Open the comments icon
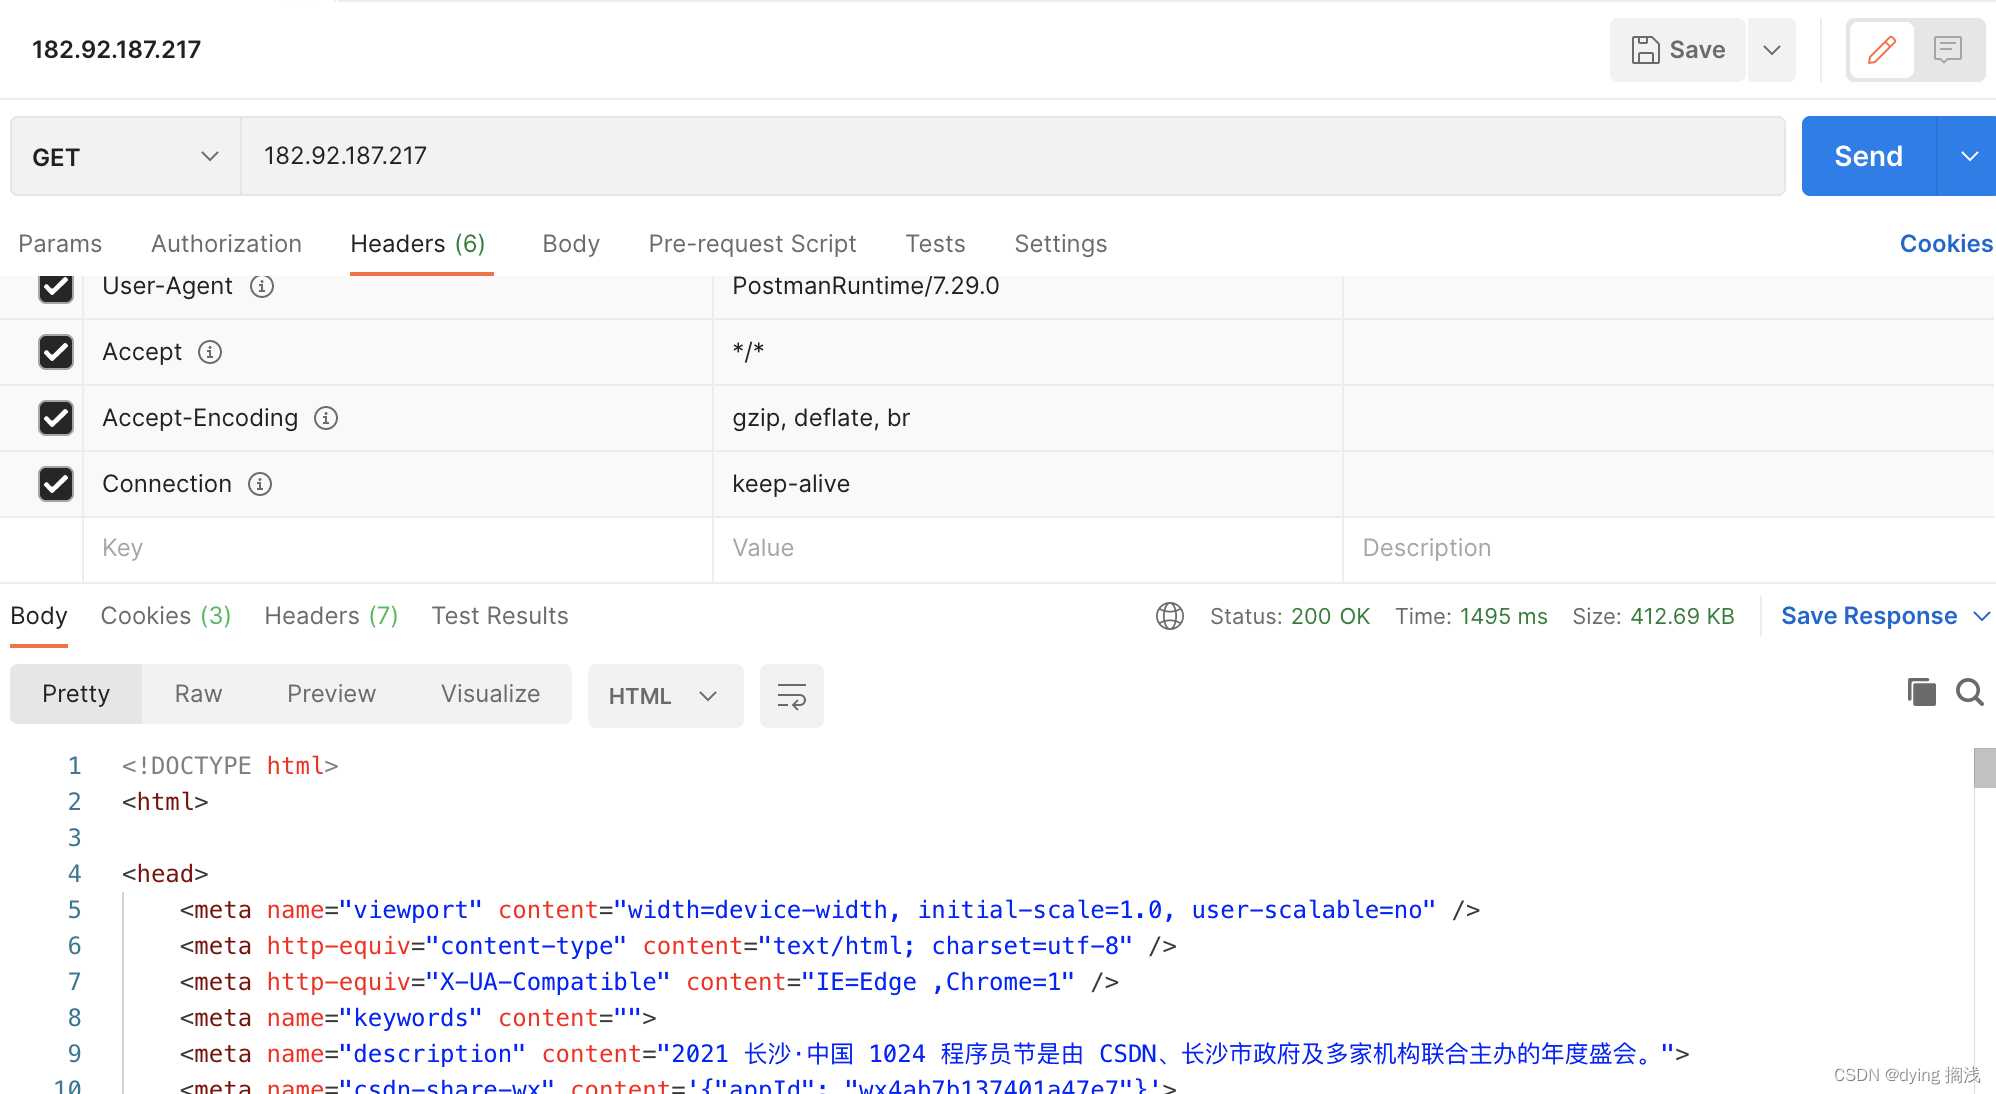Image resolution: width=1996 pixels, height=1094 pixels. [x=1947, y=50]
